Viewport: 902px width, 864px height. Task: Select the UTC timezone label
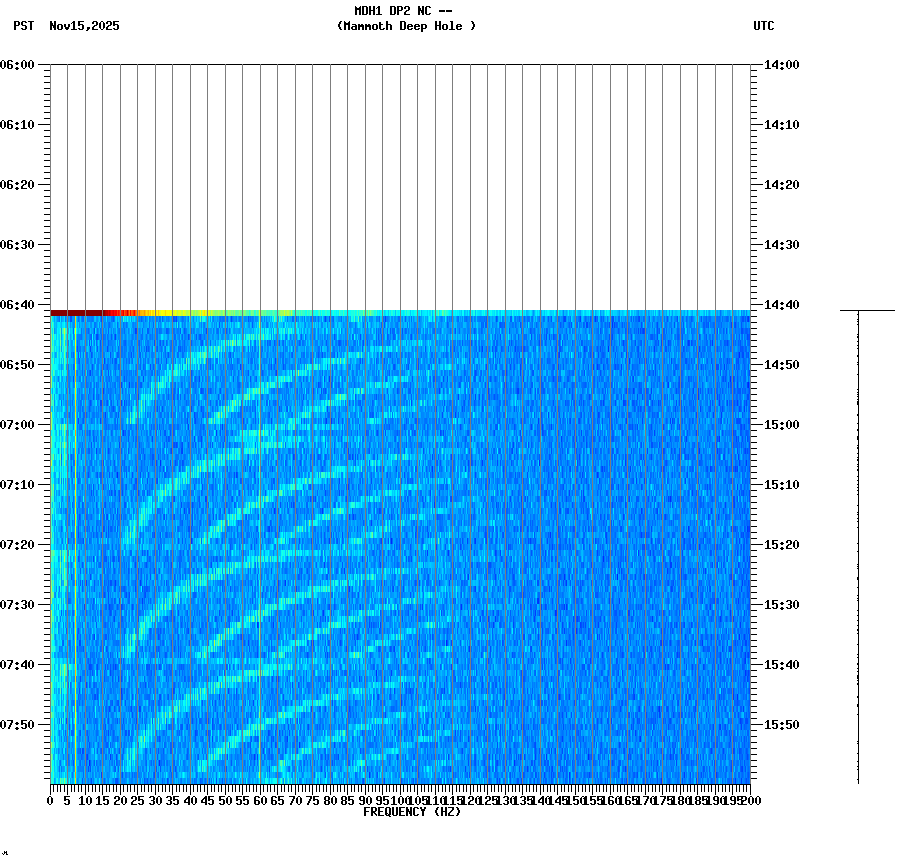click(x=764, y=27)
